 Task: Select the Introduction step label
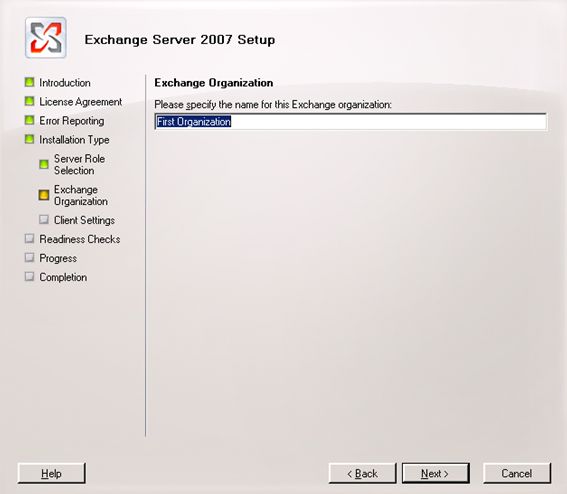tap(65, 83)
